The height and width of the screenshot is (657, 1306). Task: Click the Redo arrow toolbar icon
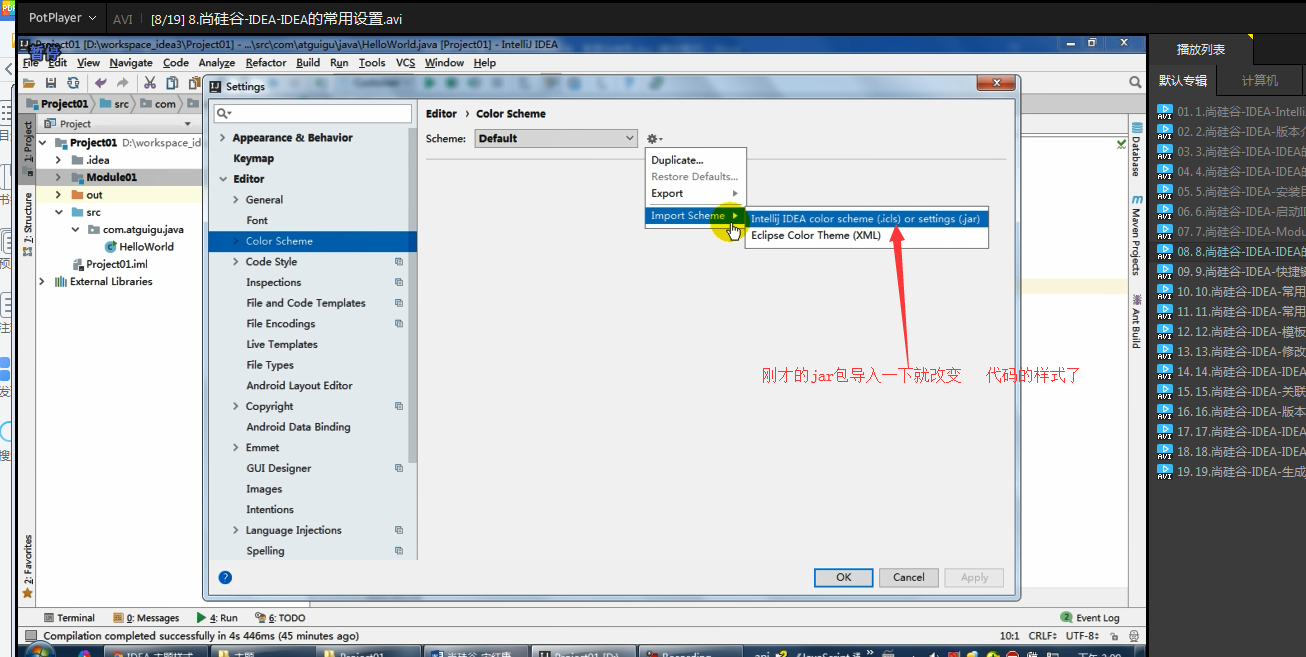(122, 83)
